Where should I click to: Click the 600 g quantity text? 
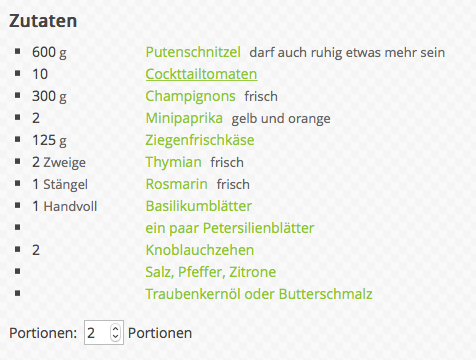click(49, 52)
